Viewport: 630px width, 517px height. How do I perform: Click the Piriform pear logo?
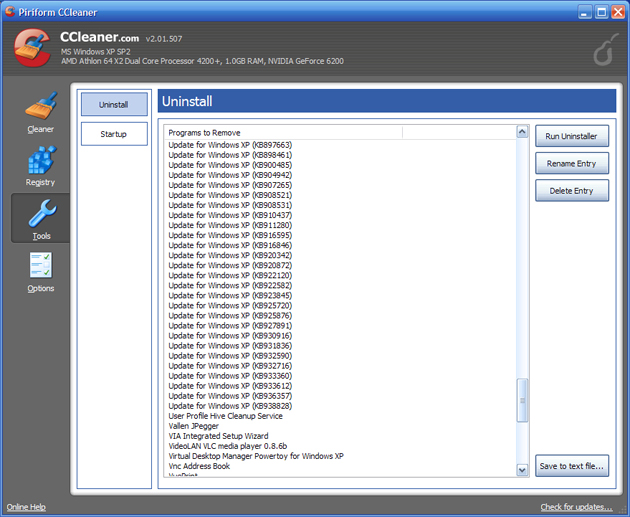pyautogui.click(x=606, y=49)
